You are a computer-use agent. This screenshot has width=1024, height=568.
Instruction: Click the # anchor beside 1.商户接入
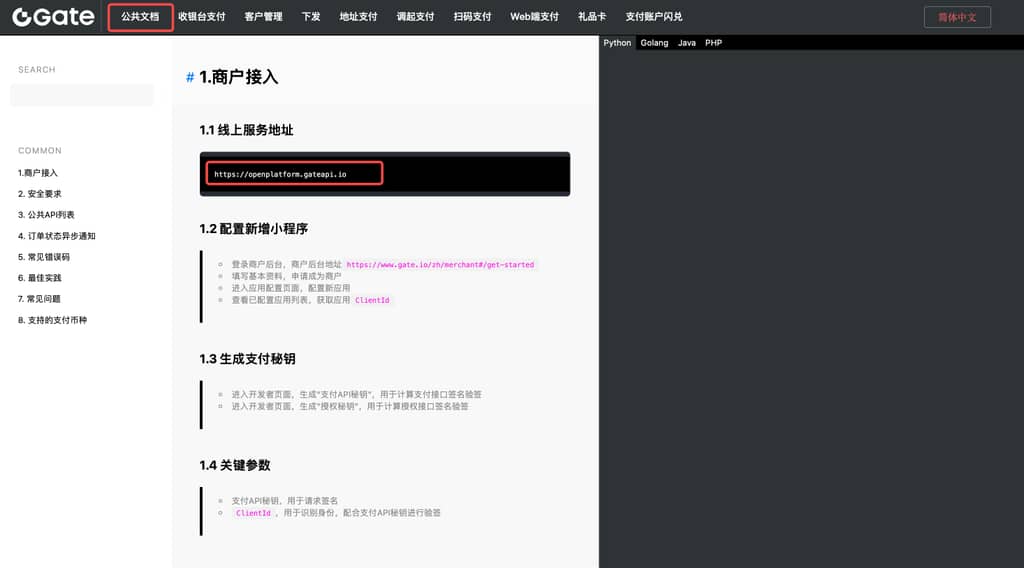(x=190, y=78)
